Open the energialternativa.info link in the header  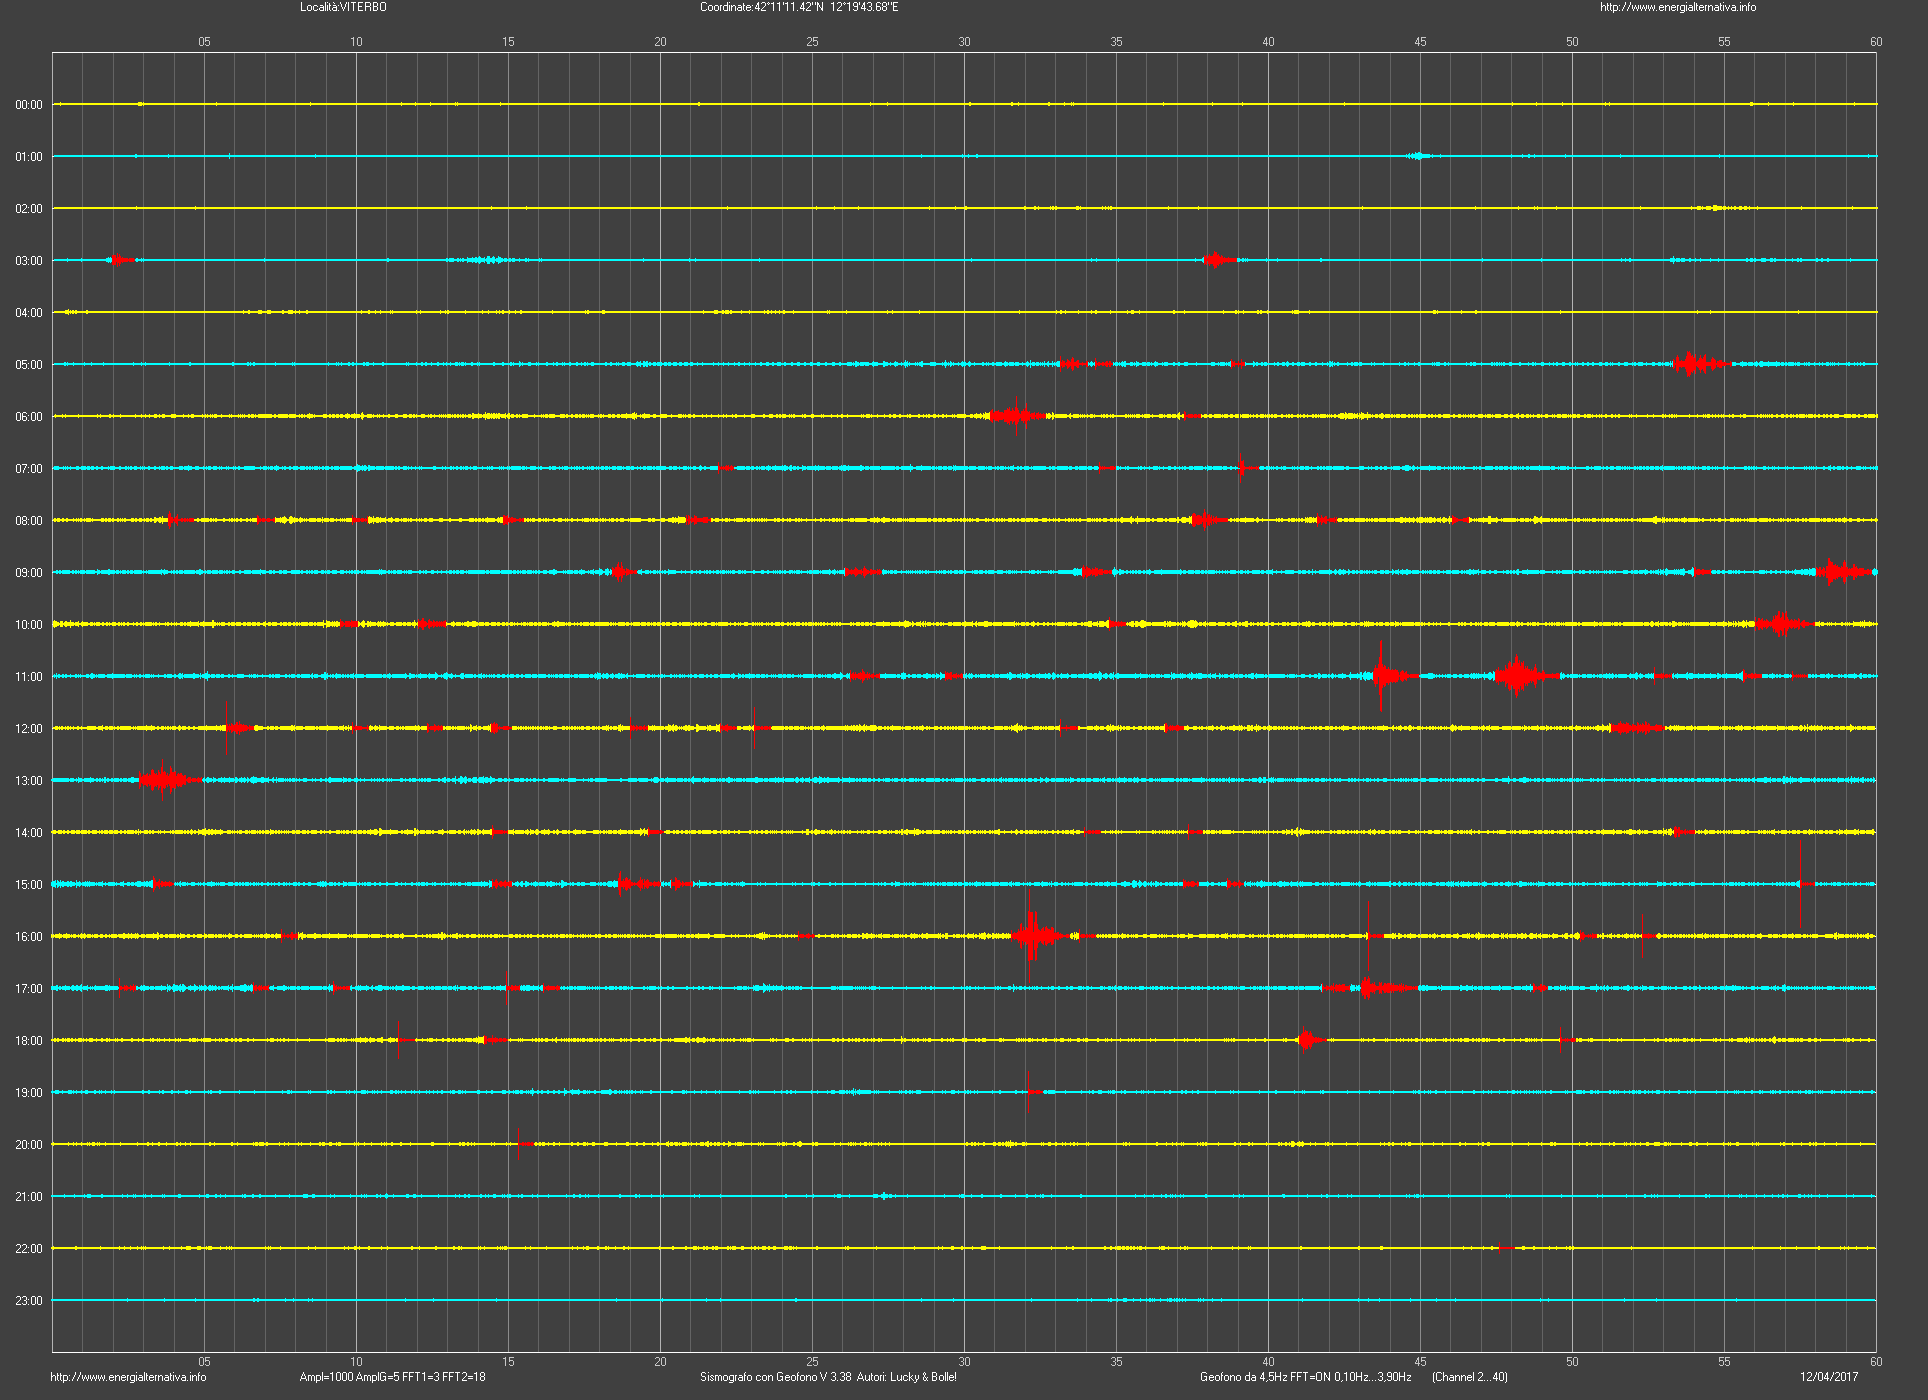(1678, 7)
